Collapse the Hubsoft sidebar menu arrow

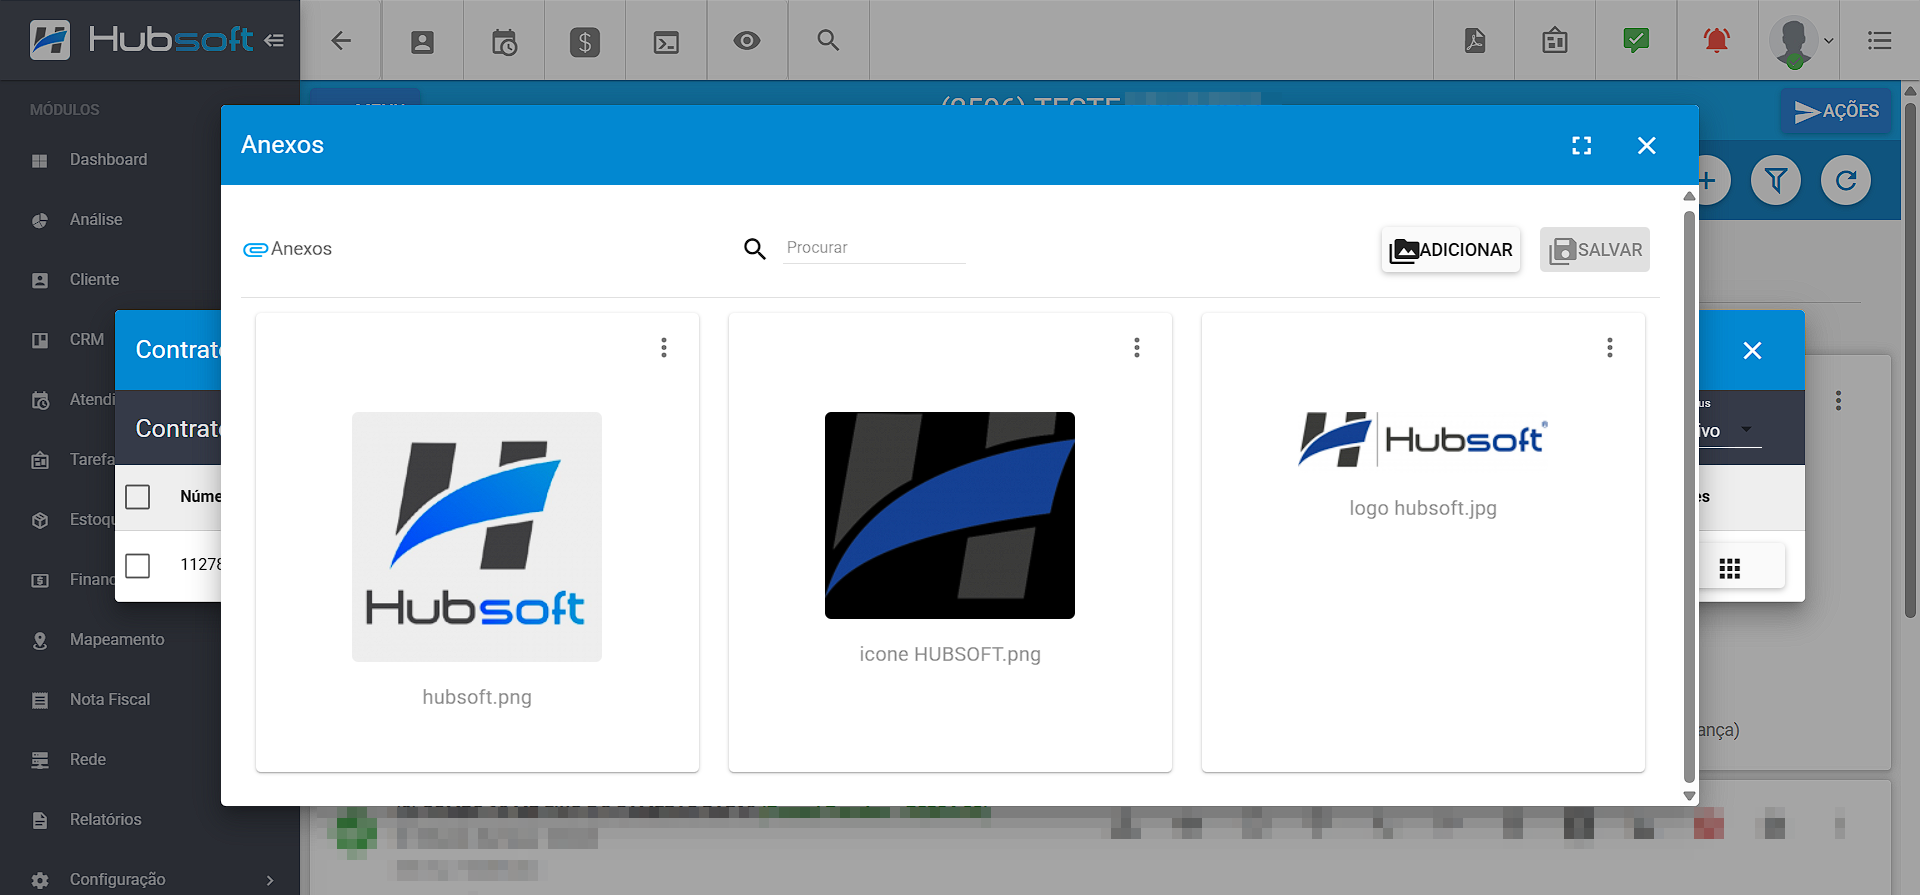pyautogui.click(x=274, y=40)
